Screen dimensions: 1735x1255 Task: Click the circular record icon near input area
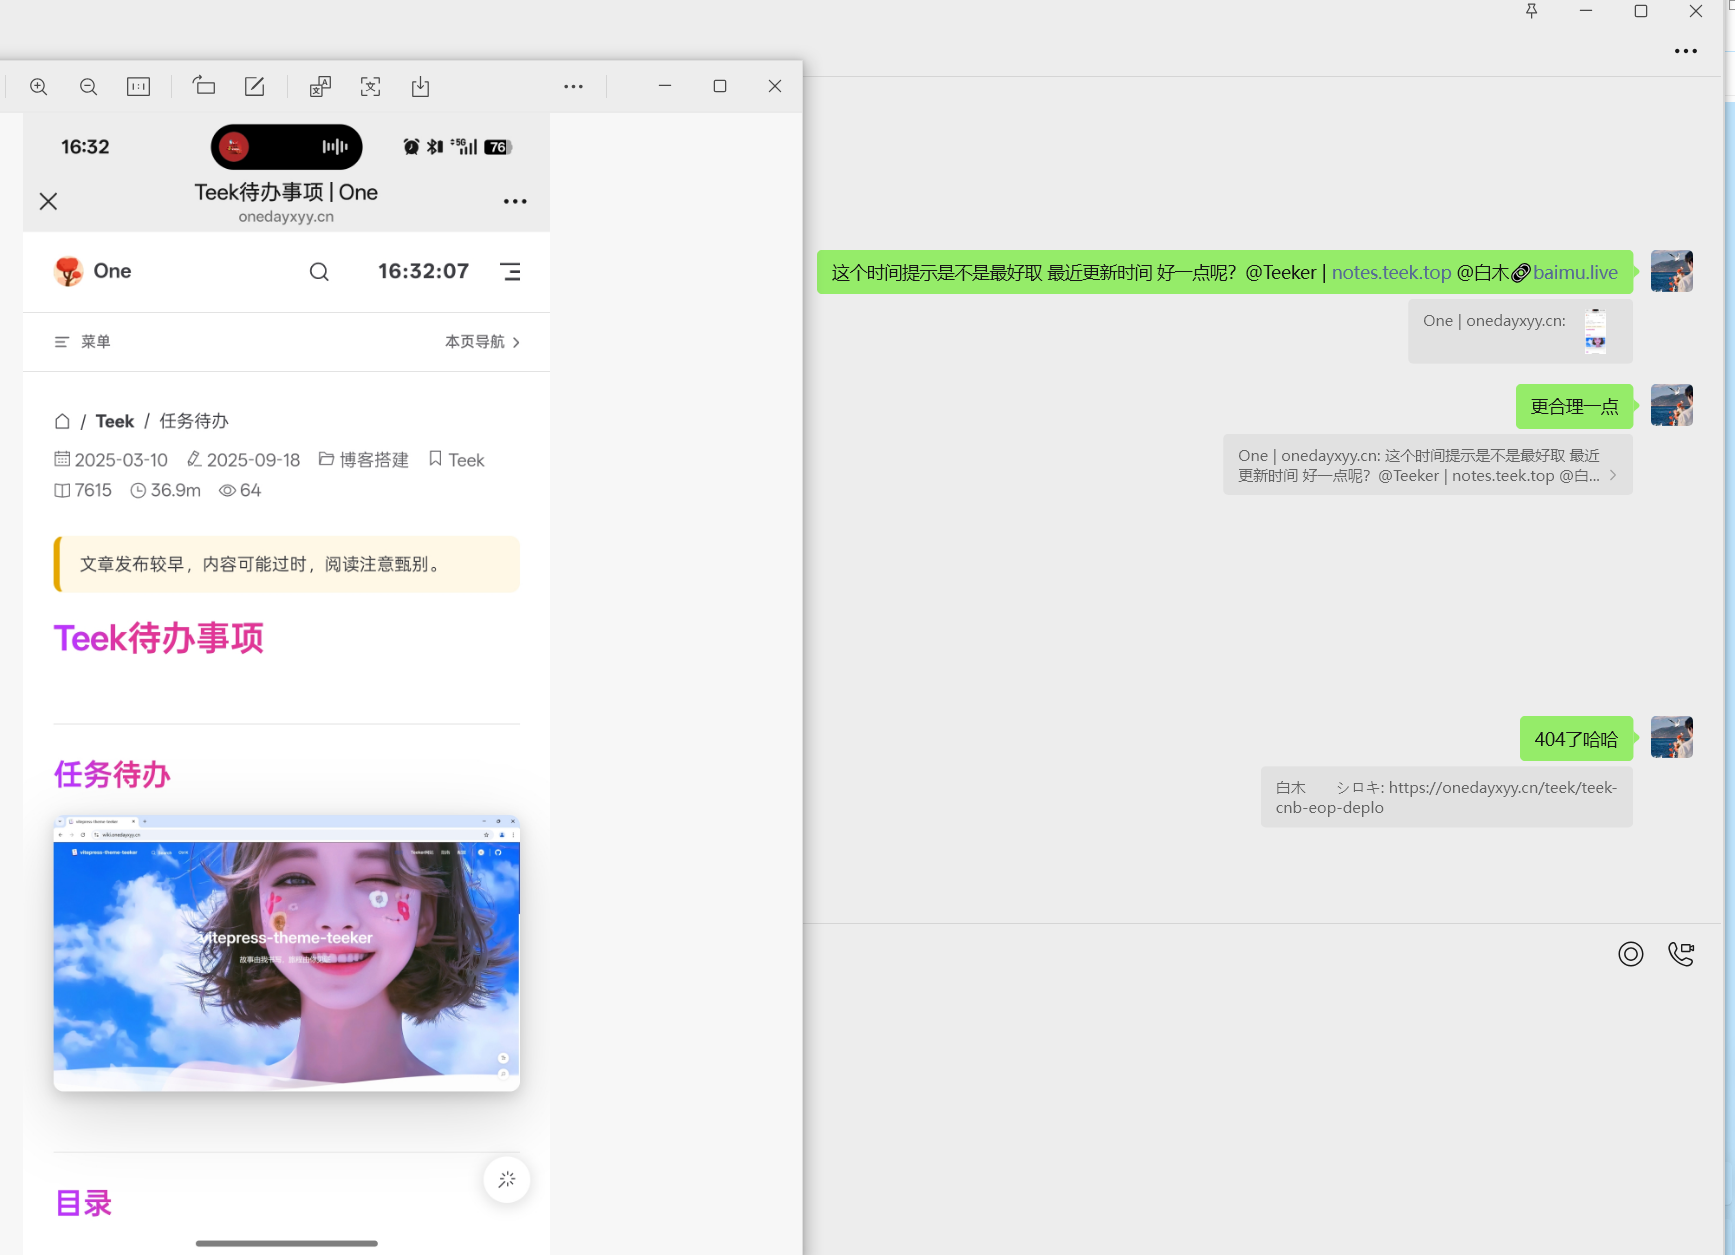click(x=1630, y=954)
